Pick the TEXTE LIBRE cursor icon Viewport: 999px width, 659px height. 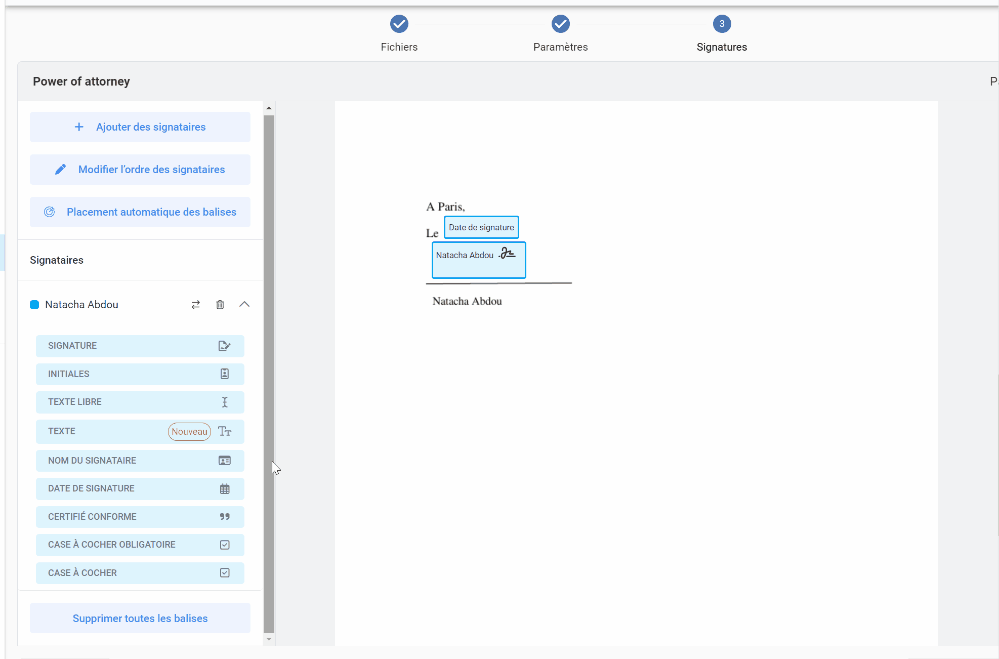(224, 402)
